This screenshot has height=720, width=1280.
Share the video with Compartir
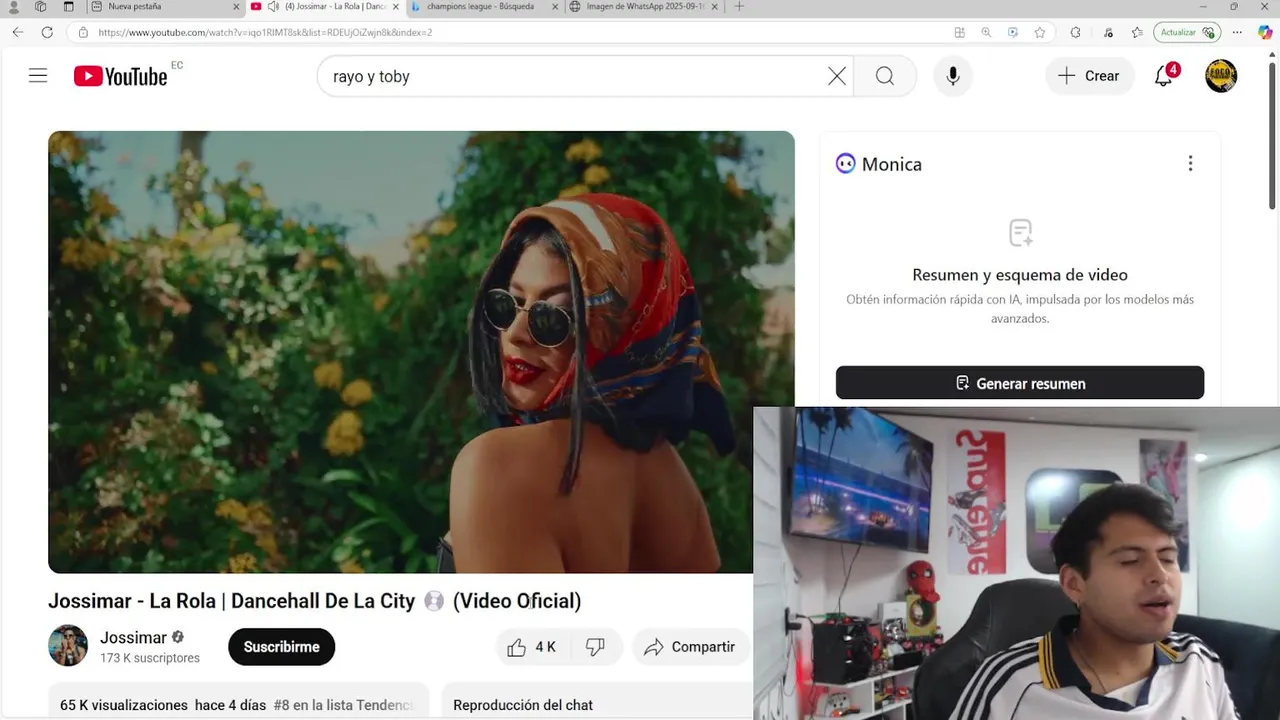[x=690, y=647]
